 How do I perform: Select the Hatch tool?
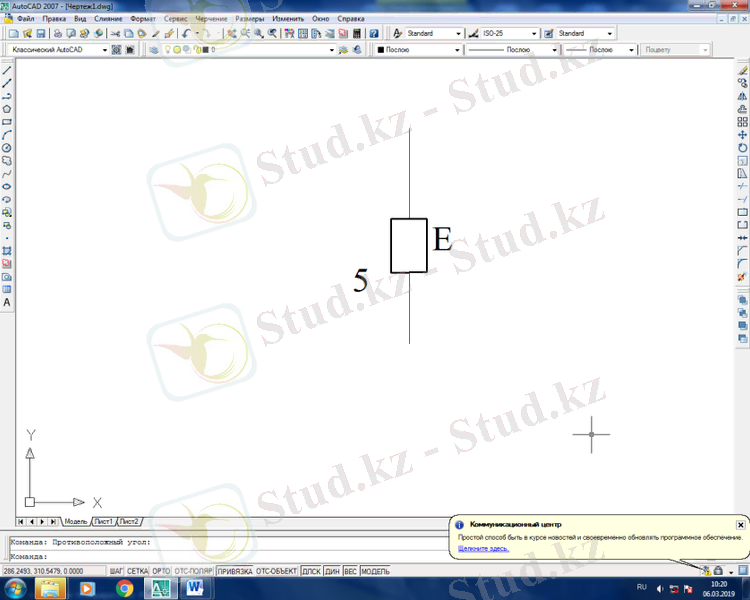pos(7,251)
